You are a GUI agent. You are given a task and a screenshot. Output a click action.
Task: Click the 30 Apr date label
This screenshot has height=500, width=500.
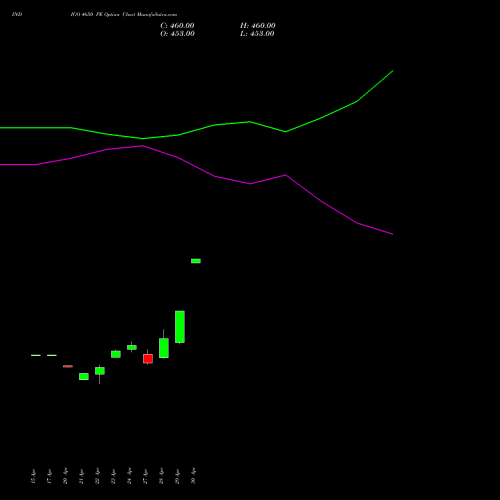(x=194, y=476)
